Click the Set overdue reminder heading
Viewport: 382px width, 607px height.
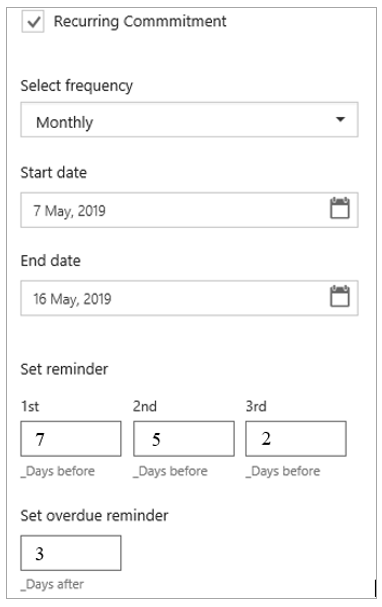94,516
